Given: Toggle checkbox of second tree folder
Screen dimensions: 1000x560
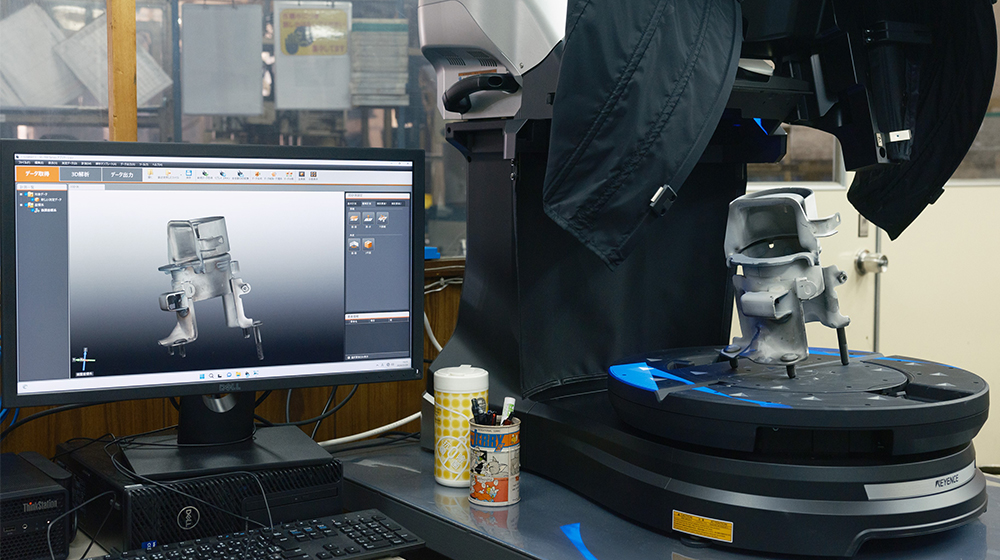Looking at the screenshot, I should tap(28, 206).
